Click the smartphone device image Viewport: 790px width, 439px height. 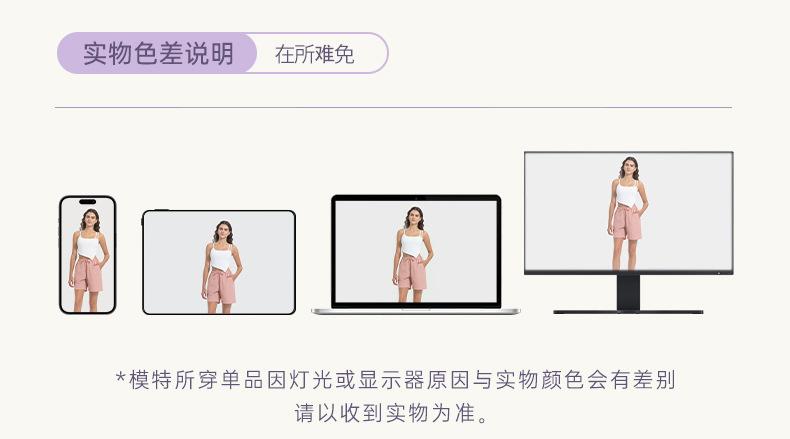(x=88, y=255)
